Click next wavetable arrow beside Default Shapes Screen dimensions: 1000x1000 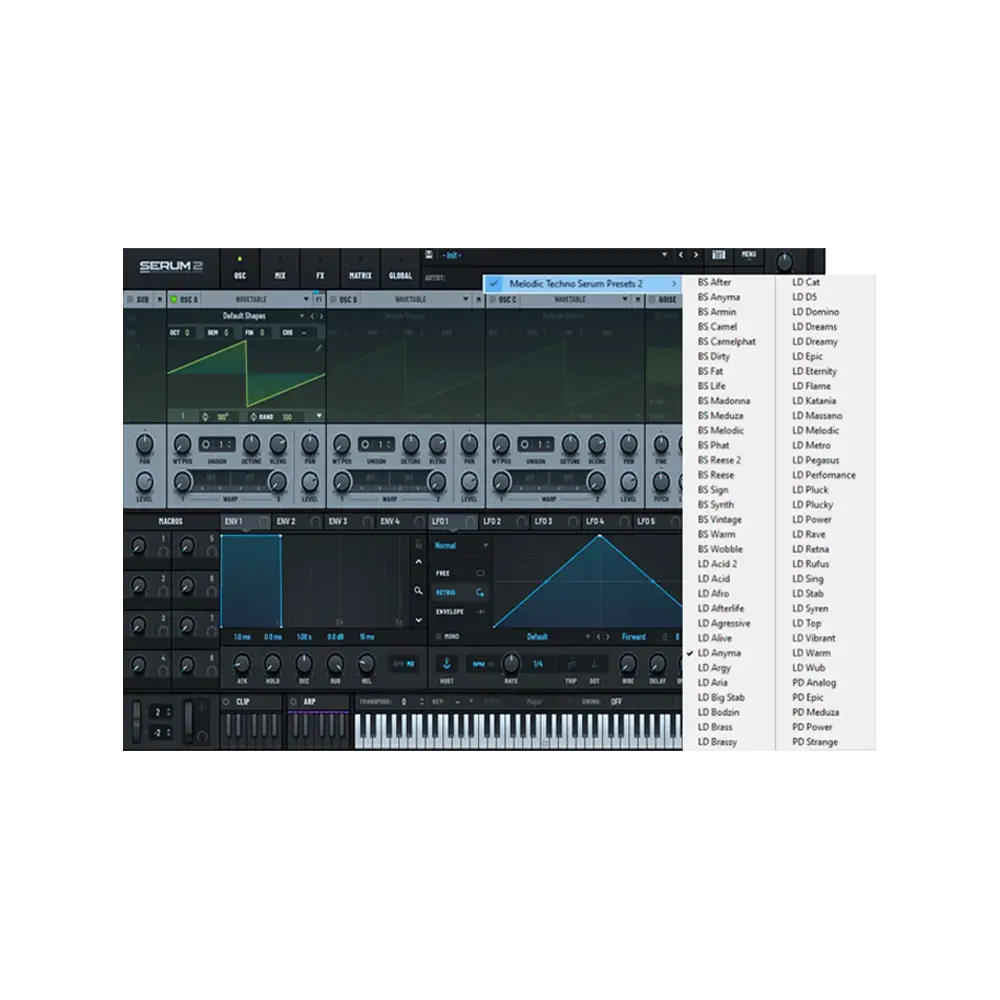click(321, 316)
